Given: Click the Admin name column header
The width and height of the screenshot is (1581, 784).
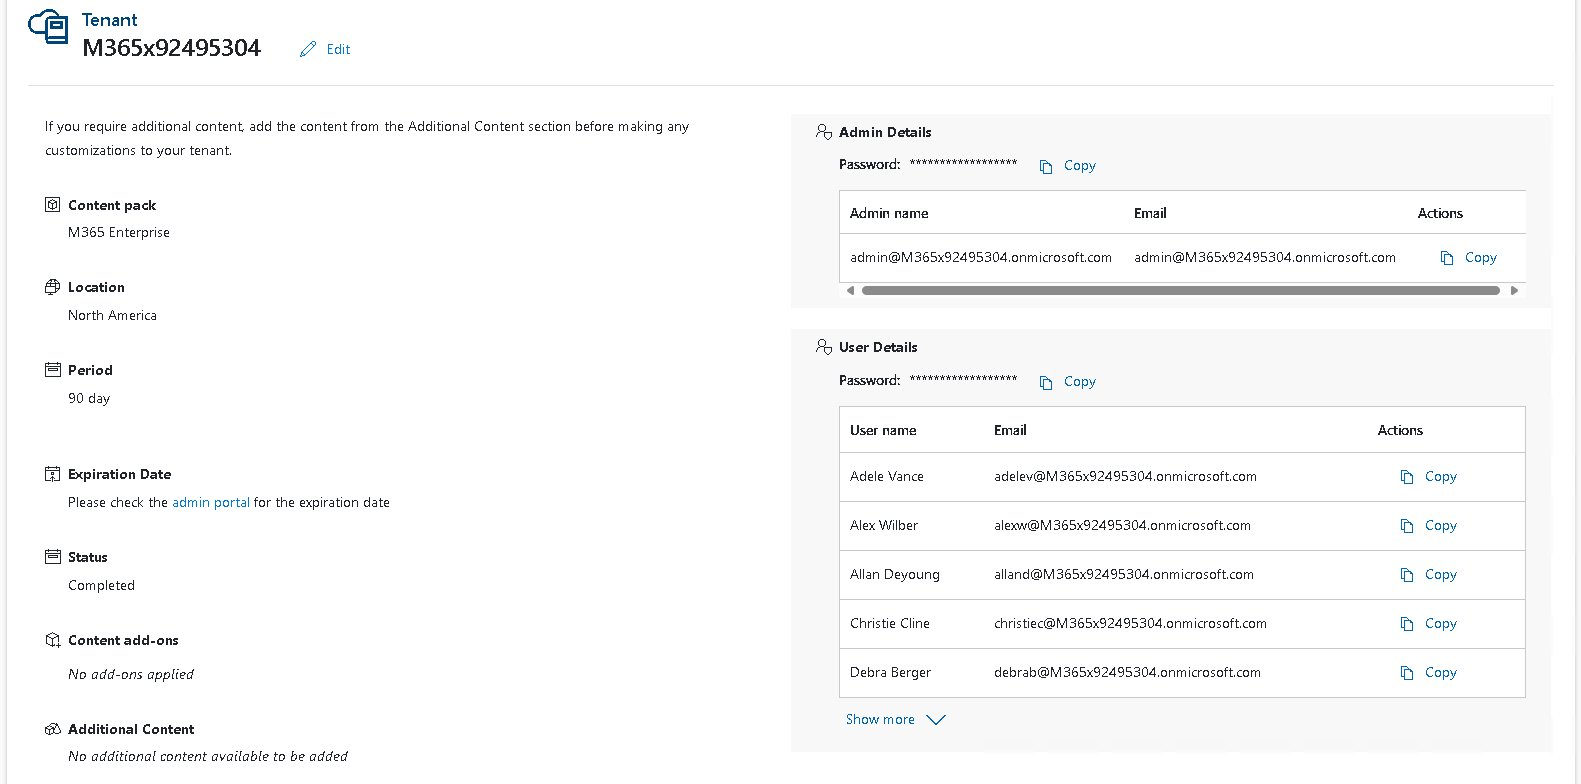Looking at the screenshot, I should coord(889,213).
